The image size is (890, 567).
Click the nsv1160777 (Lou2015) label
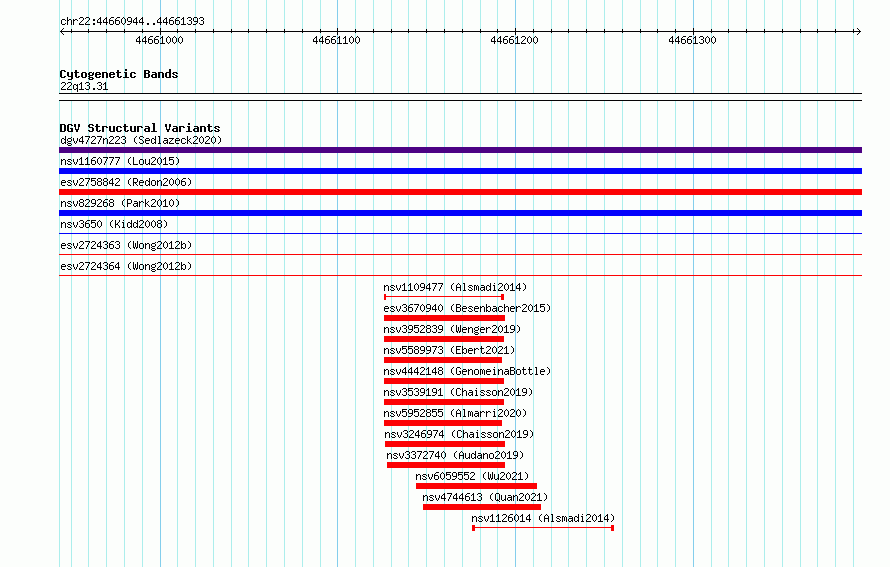(x=120, y=161)
